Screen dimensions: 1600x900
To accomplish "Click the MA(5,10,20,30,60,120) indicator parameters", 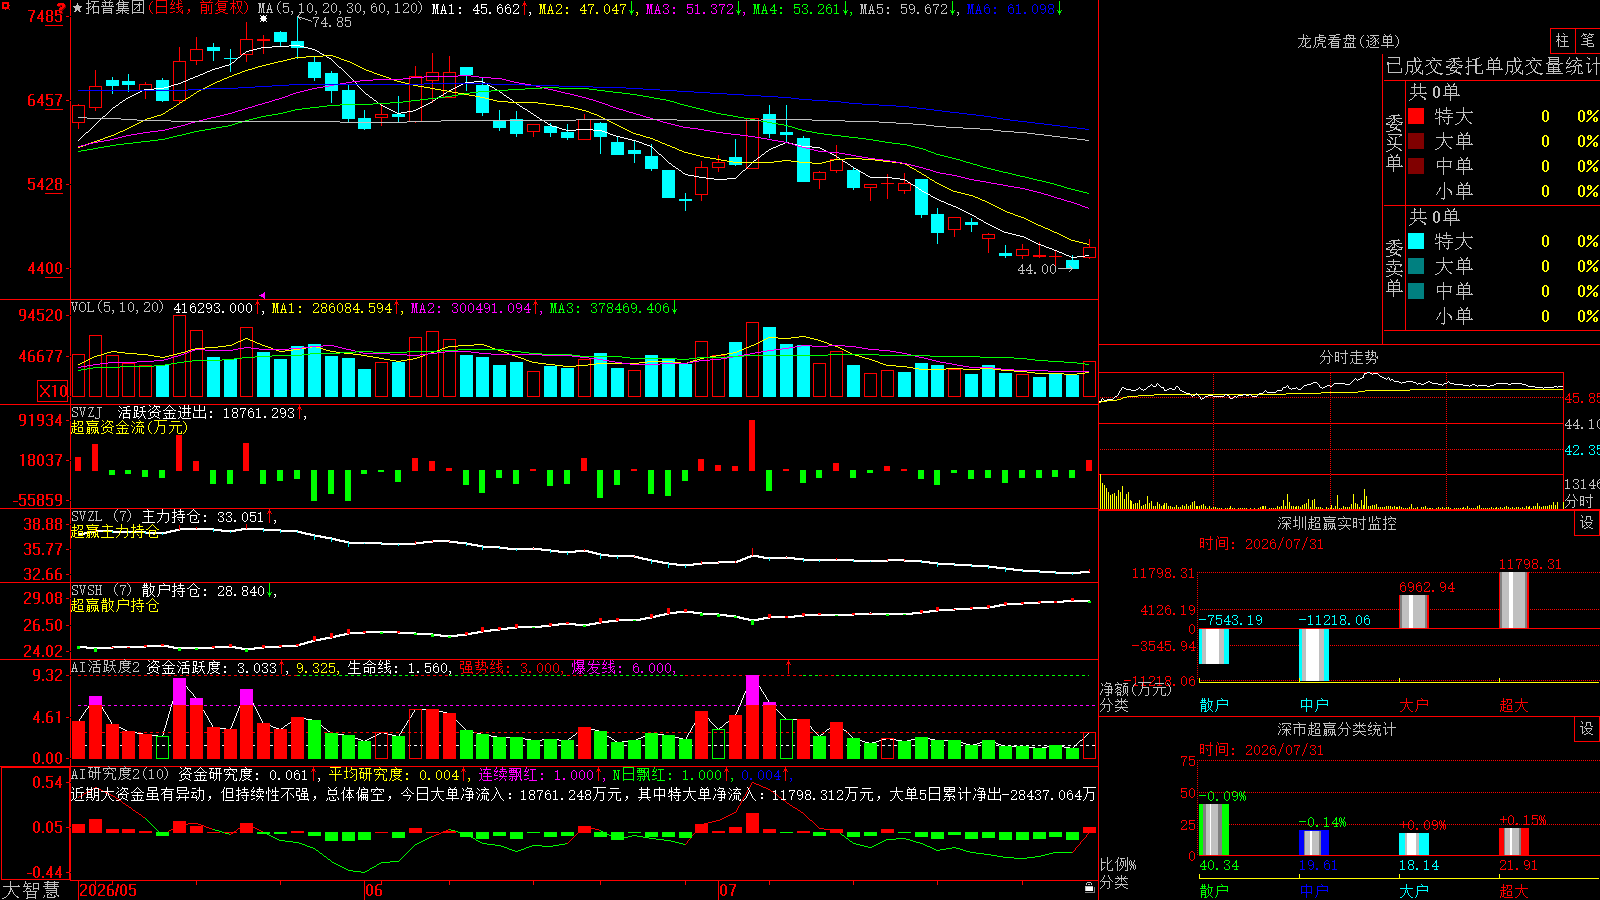I will (340, 8).
